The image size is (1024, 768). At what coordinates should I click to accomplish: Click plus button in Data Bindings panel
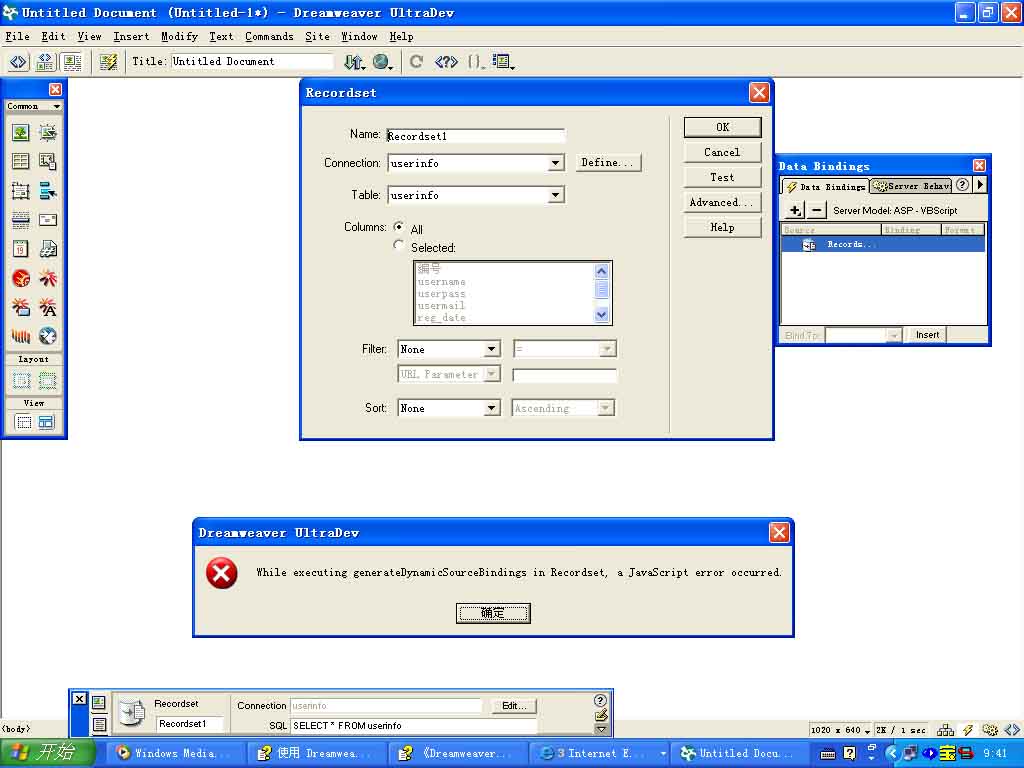tap(795, 210)
